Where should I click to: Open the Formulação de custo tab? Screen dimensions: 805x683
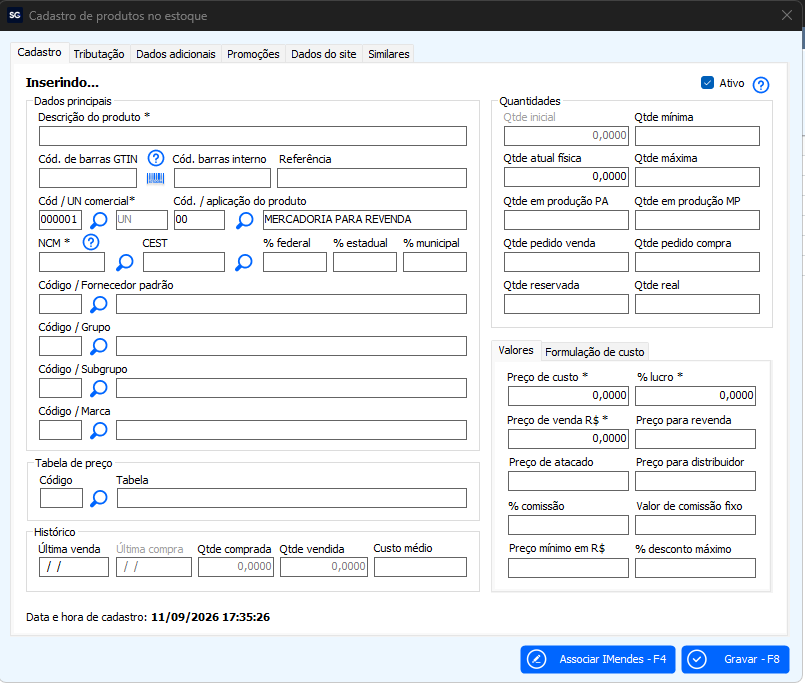tap(595, 352)
